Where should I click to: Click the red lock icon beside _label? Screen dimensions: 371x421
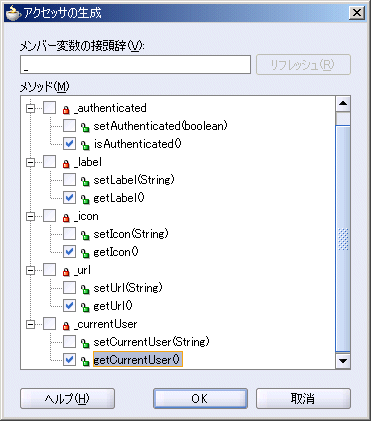pyautogui.click(x=66, y=163)
